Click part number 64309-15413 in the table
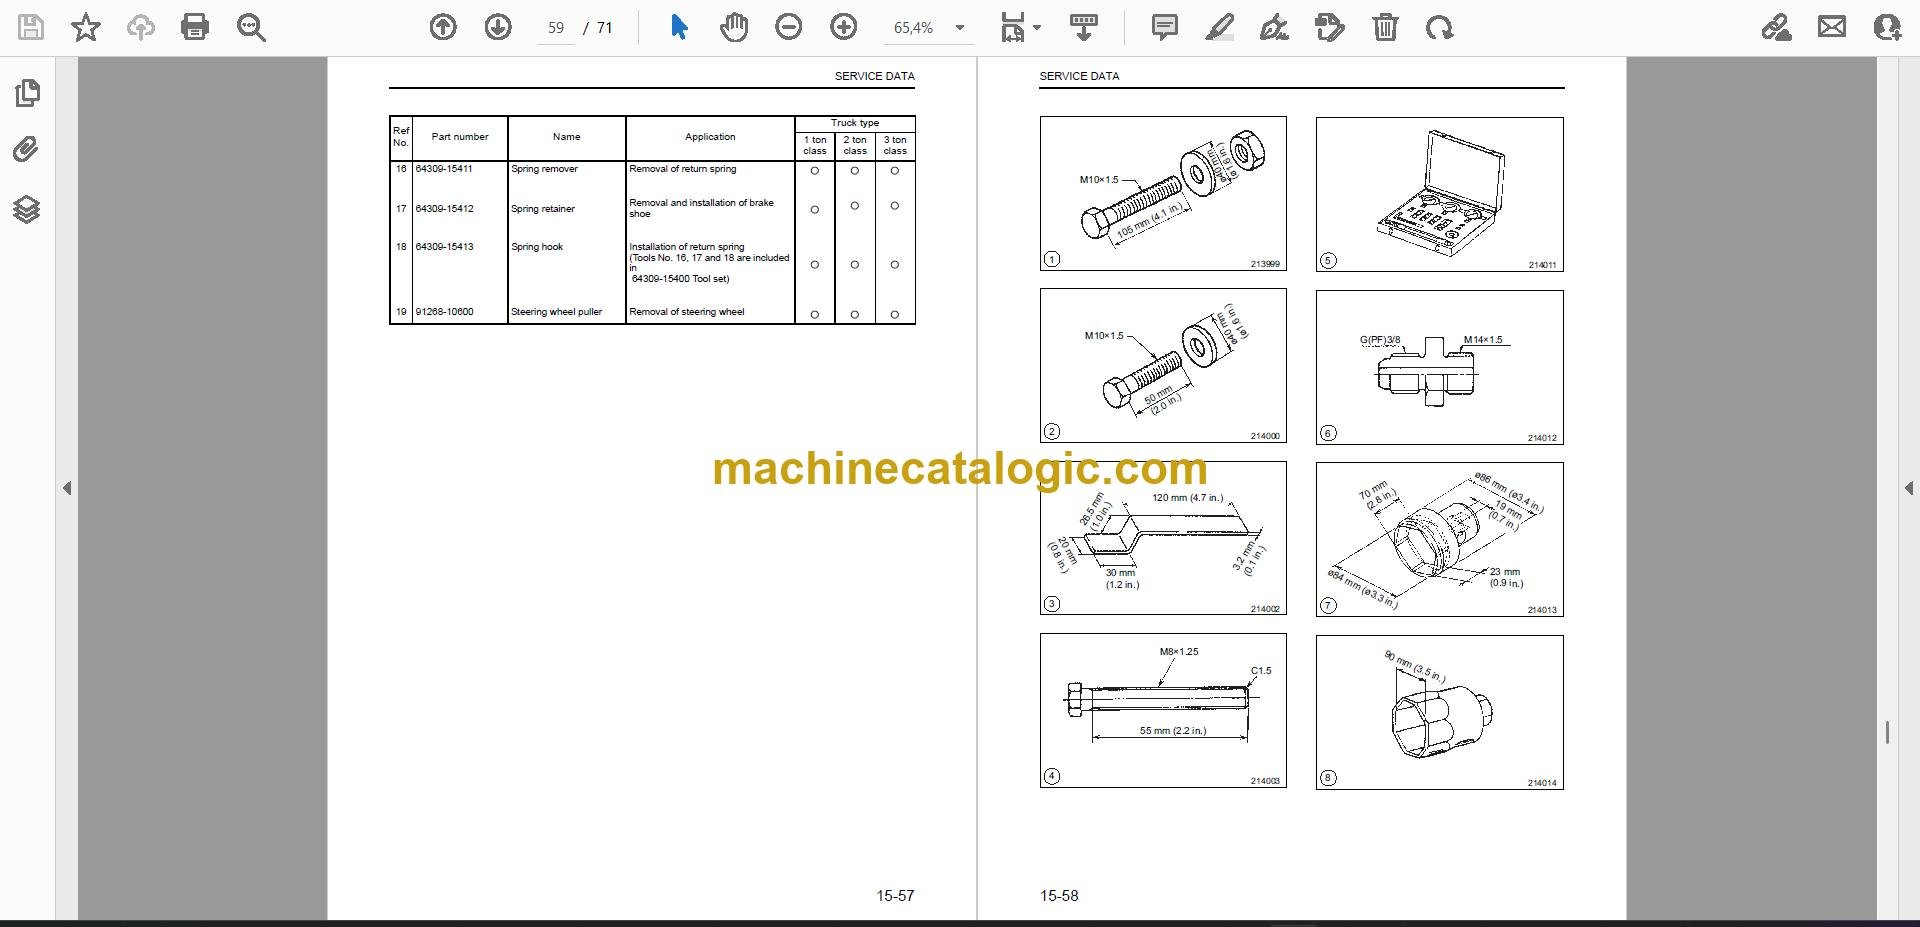This screenshot has width=1920, height=927. point(444,247)
